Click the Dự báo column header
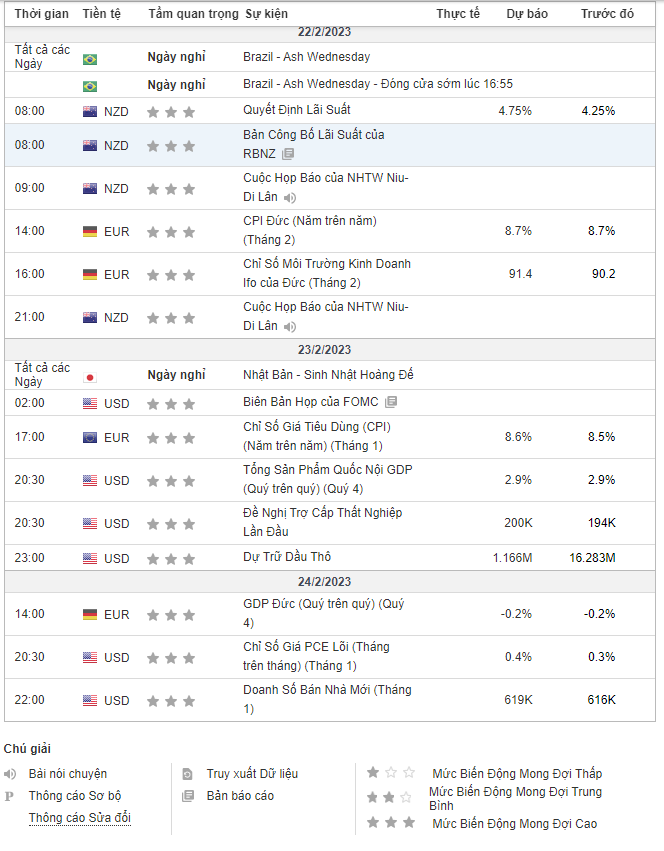The height and width of the screenshot is (851, 664). click(527, 14)
